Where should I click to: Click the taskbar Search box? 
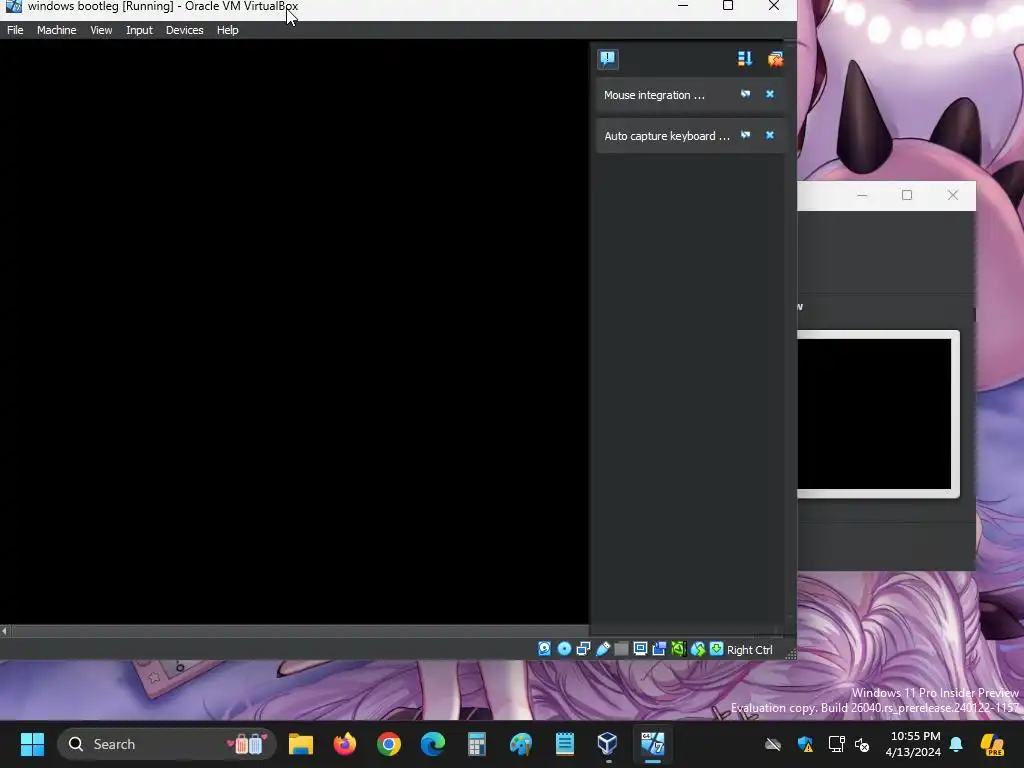click(x=167, y=744)
